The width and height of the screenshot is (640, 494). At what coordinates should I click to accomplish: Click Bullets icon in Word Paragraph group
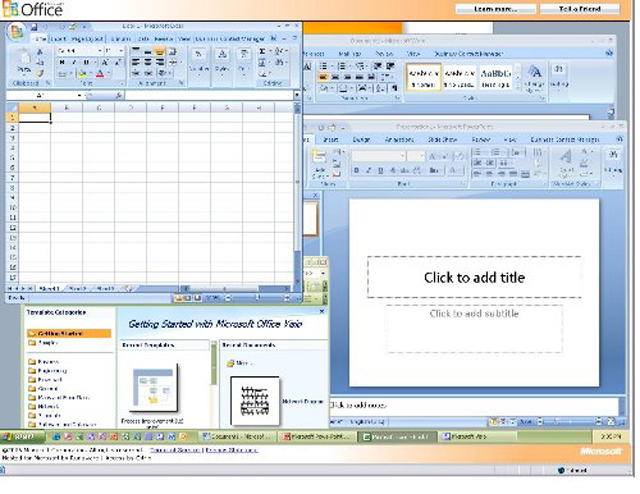coord(324,66)
